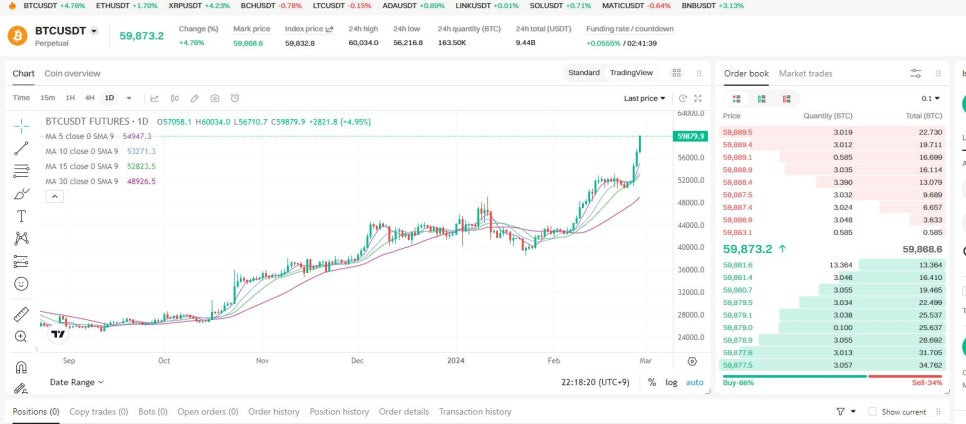This screenshot has height=424, width=966.
Task: Show sell orders only view
Action: pos(786,99)
